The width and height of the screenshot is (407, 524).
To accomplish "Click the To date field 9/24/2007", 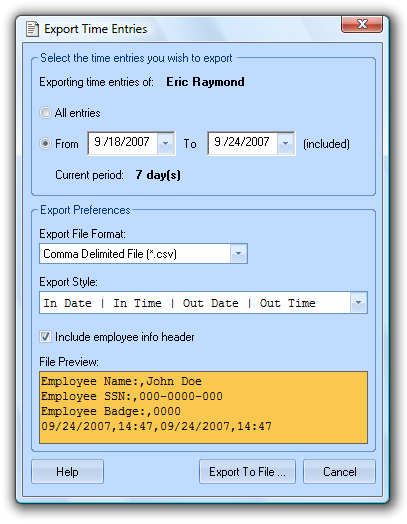I will pos(243,143).
